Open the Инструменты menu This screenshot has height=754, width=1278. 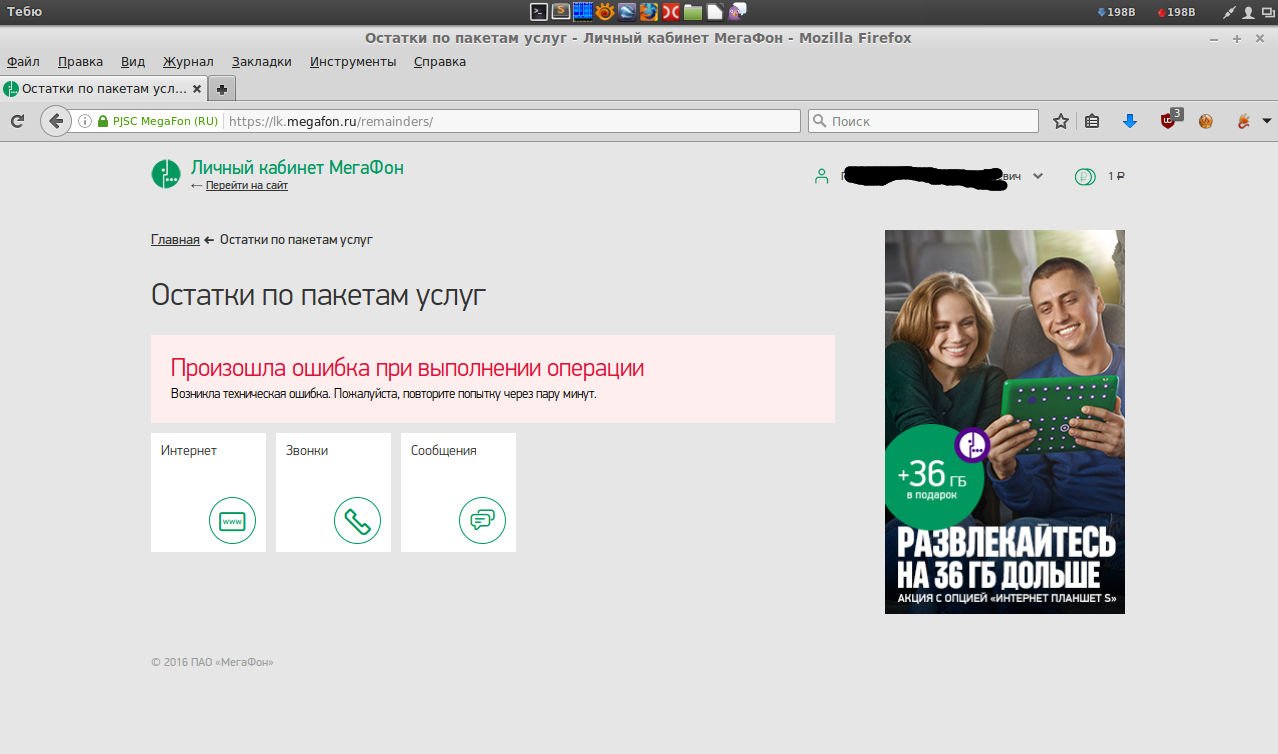(352, 61)
